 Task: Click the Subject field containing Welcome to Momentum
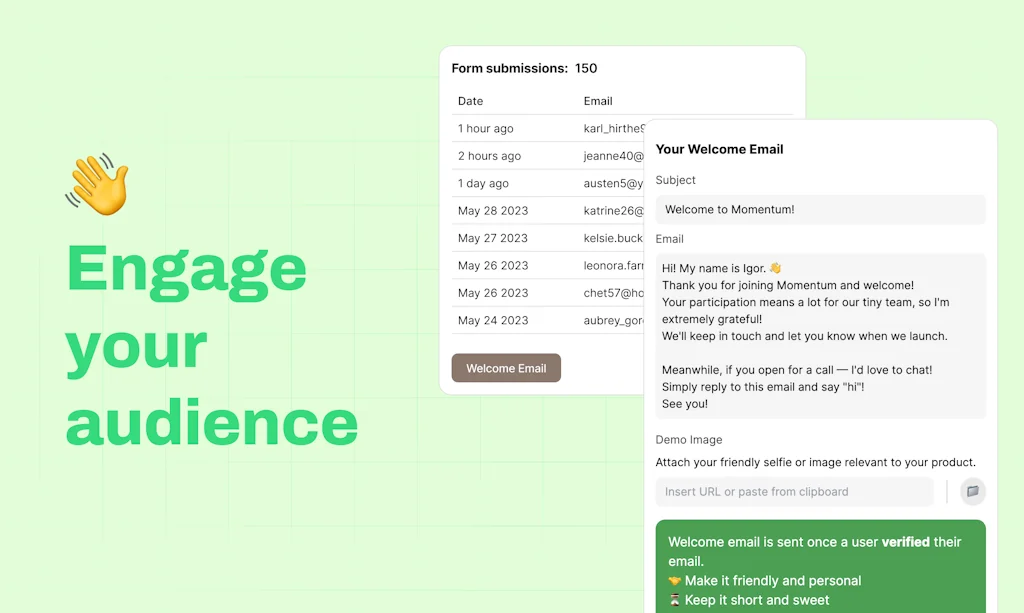click(820, 210)
